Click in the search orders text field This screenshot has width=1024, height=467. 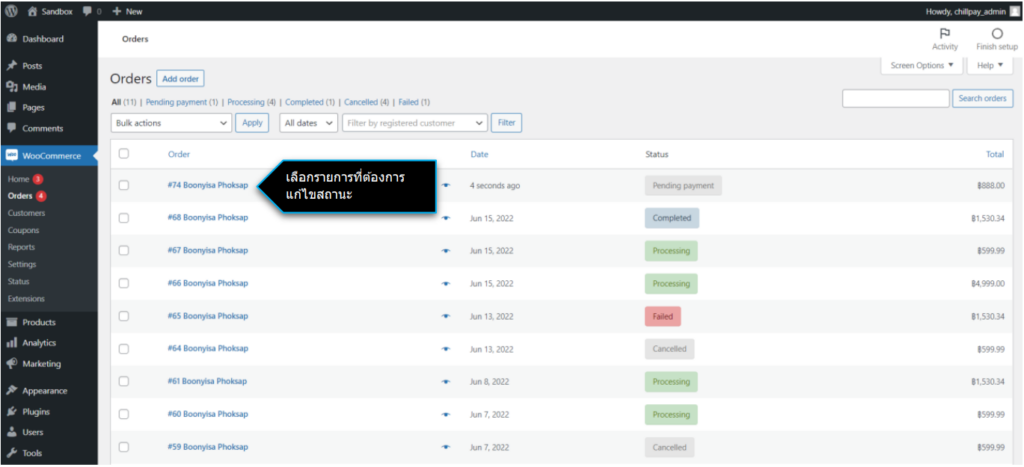coord(895,99)
